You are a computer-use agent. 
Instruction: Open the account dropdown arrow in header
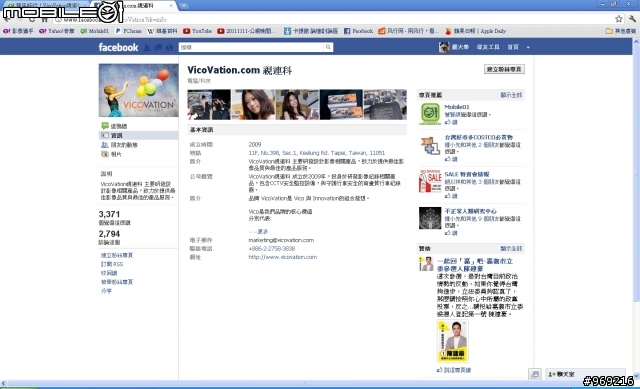(528, 48)
